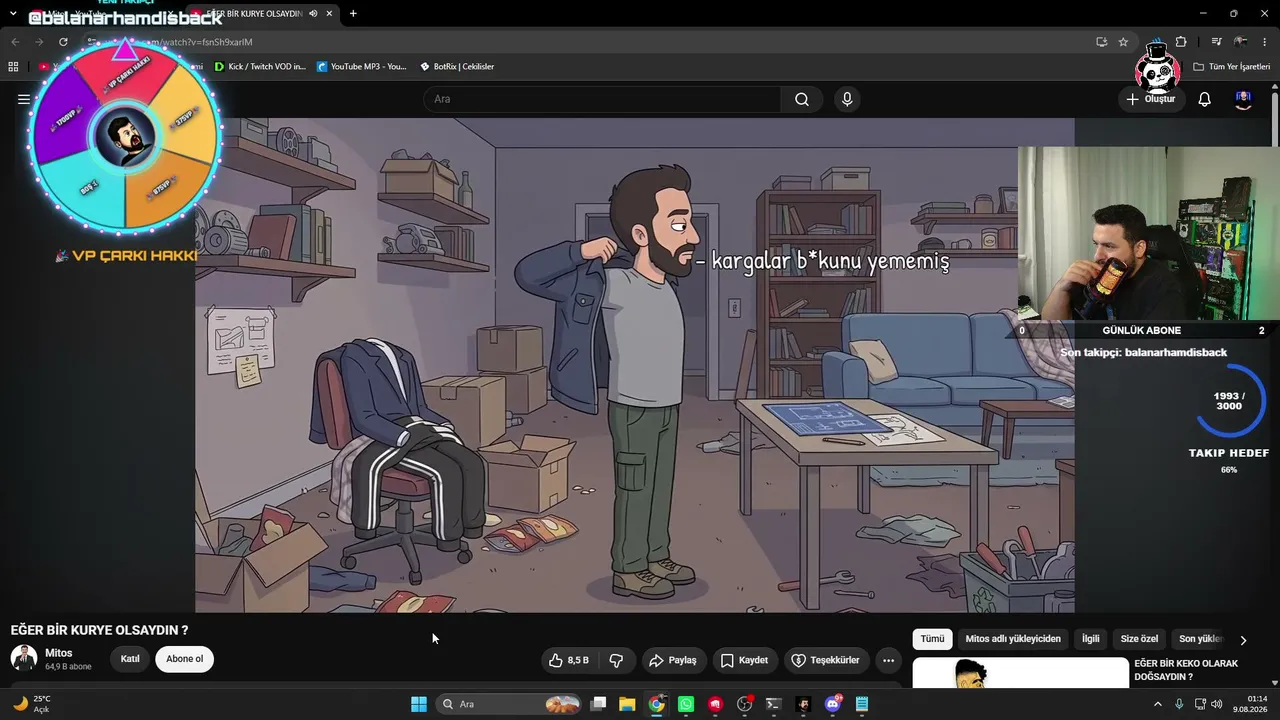Show hidden system tray icons

pyautogui.click(x=1159, y=704)
